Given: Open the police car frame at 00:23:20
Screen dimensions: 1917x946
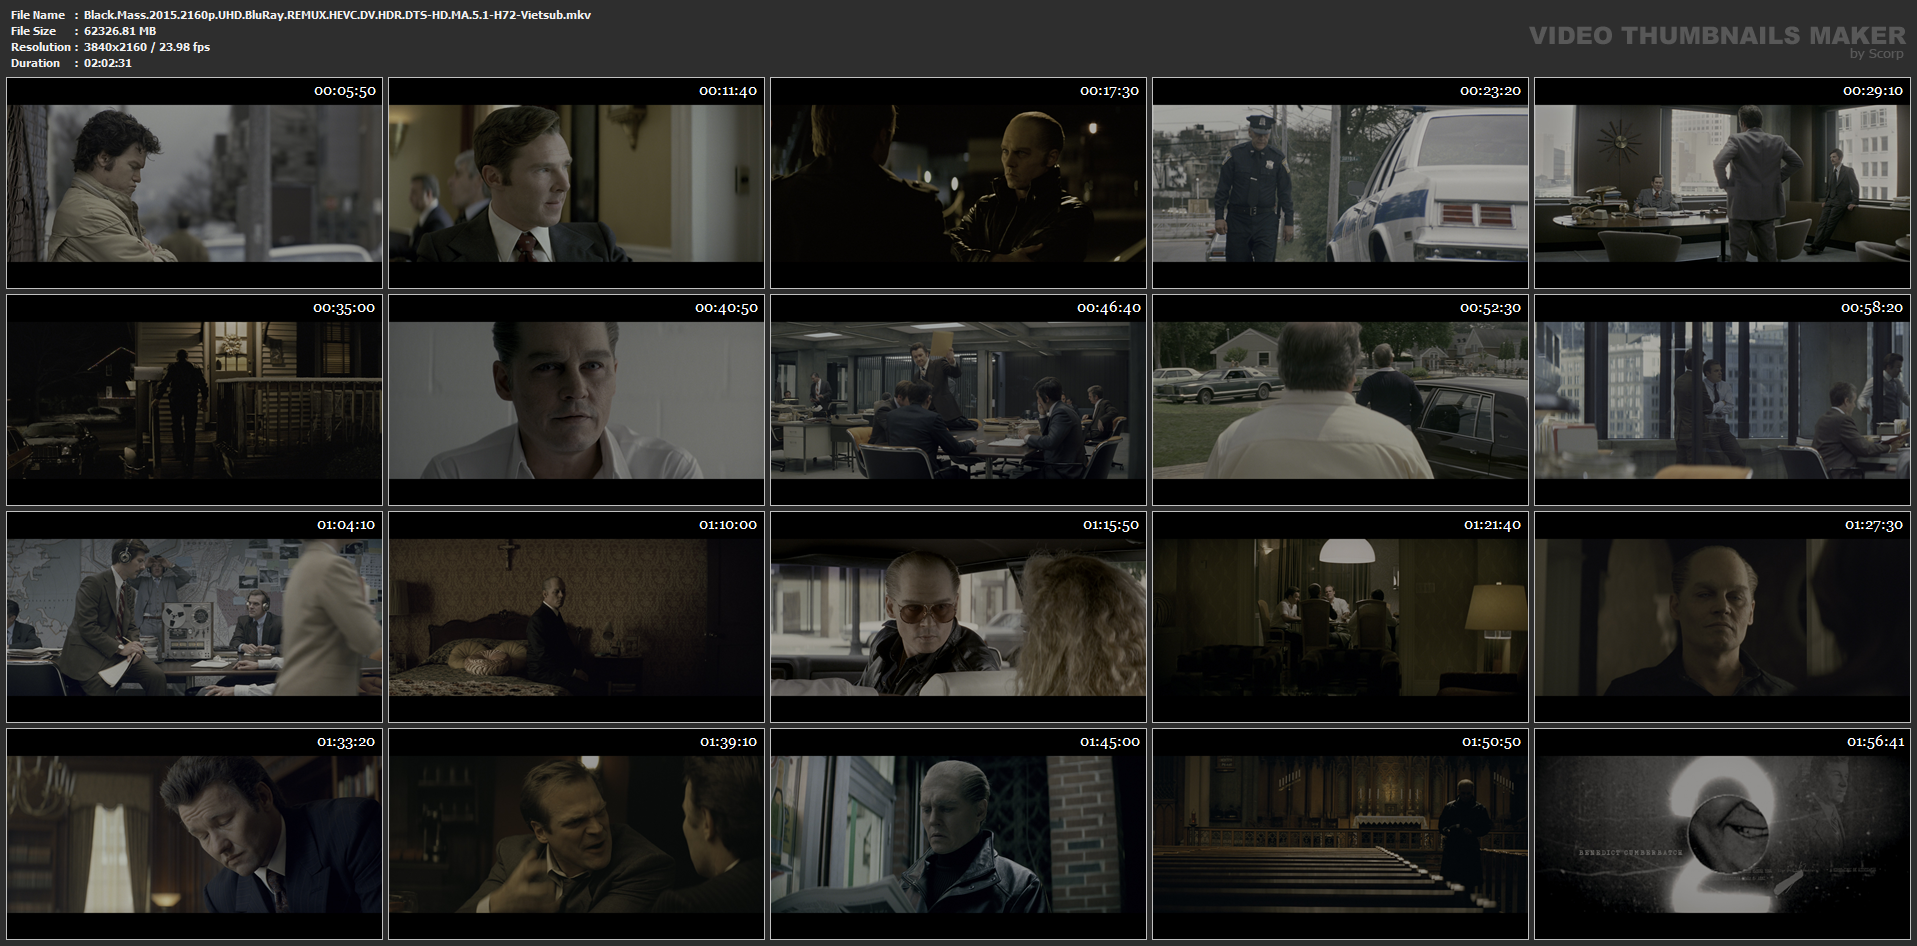Looking at the screenshot, I should pos(1340,183).
